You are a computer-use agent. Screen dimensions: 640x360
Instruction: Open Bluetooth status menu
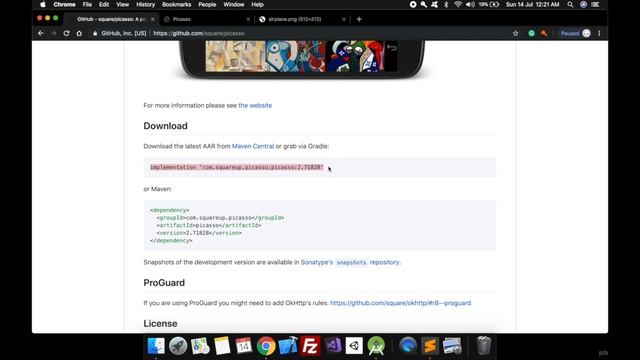click(x=446, y=4)
